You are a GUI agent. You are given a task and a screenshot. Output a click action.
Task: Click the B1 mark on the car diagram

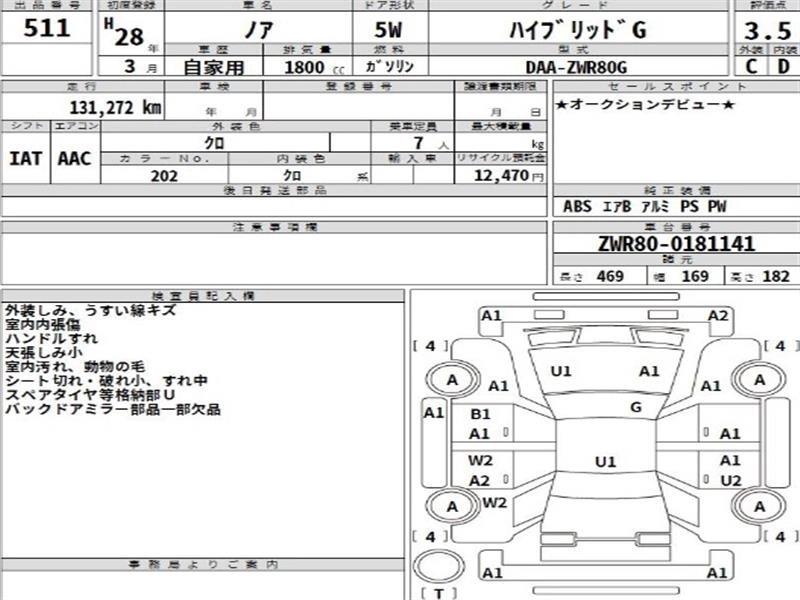tap(480, 414)
